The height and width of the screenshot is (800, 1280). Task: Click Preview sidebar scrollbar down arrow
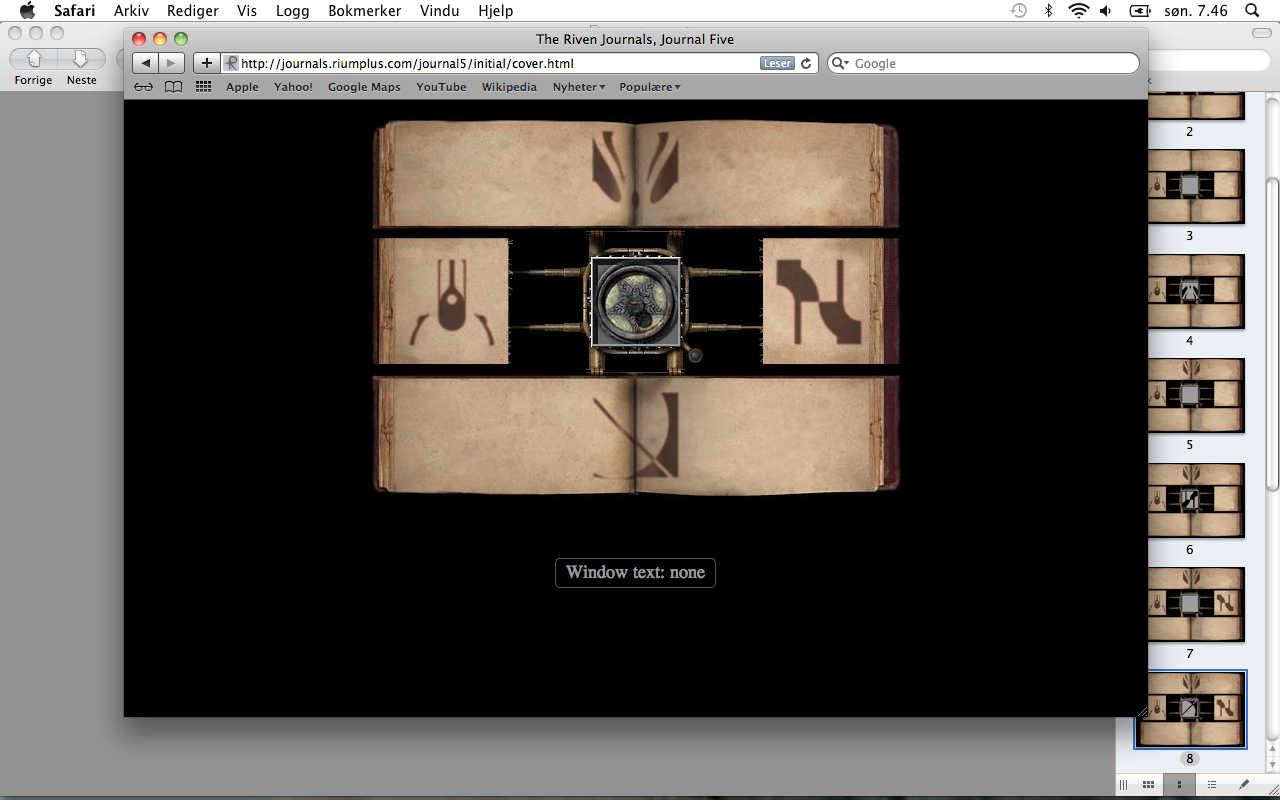[x=1271, y=763]
